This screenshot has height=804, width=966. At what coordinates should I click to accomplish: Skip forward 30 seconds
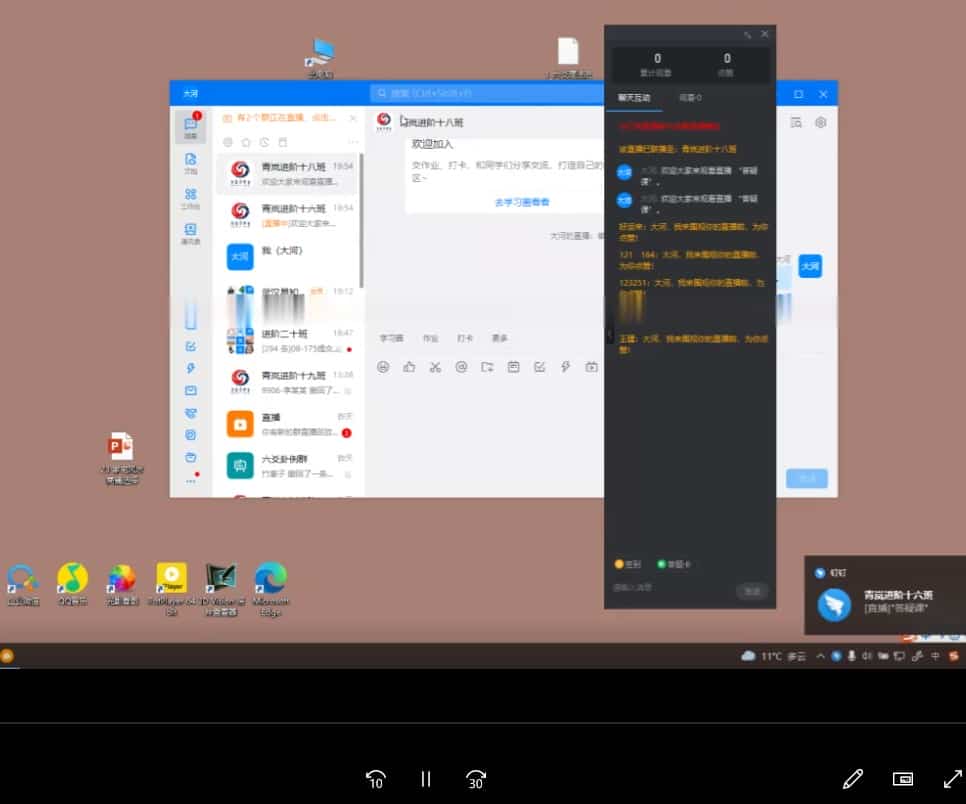[476, 779]
